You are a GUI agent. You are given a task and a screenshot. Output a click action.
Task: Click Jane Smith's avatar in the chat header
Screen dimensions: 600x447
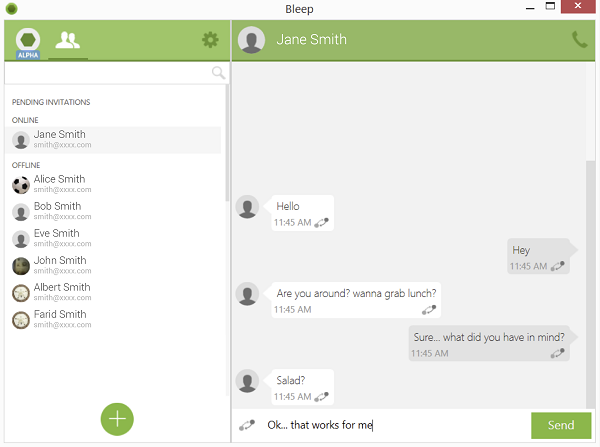pos(253,40)
